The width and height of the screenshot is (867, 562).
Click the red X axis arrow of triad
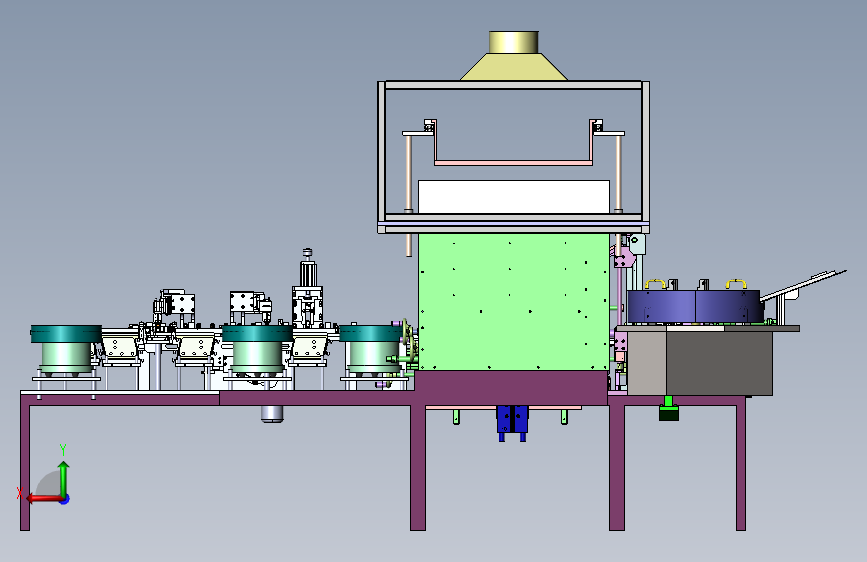(x=43, y=499)
